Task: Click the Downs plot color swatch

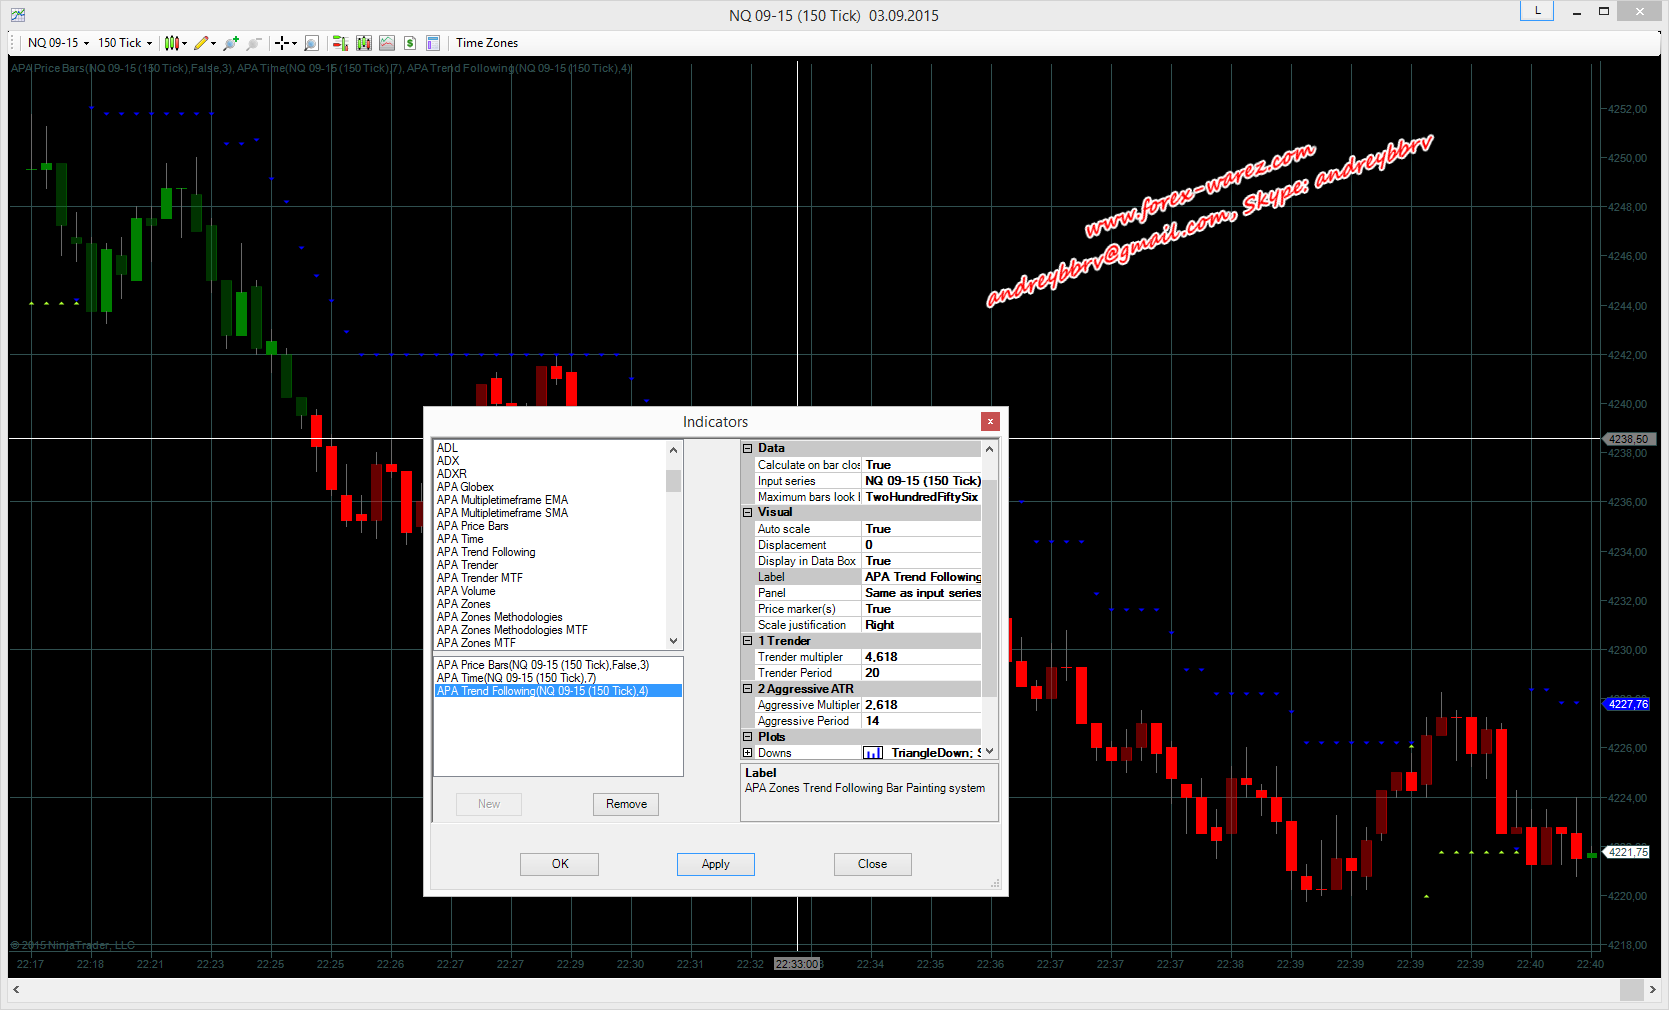Action: pos(873,753)
